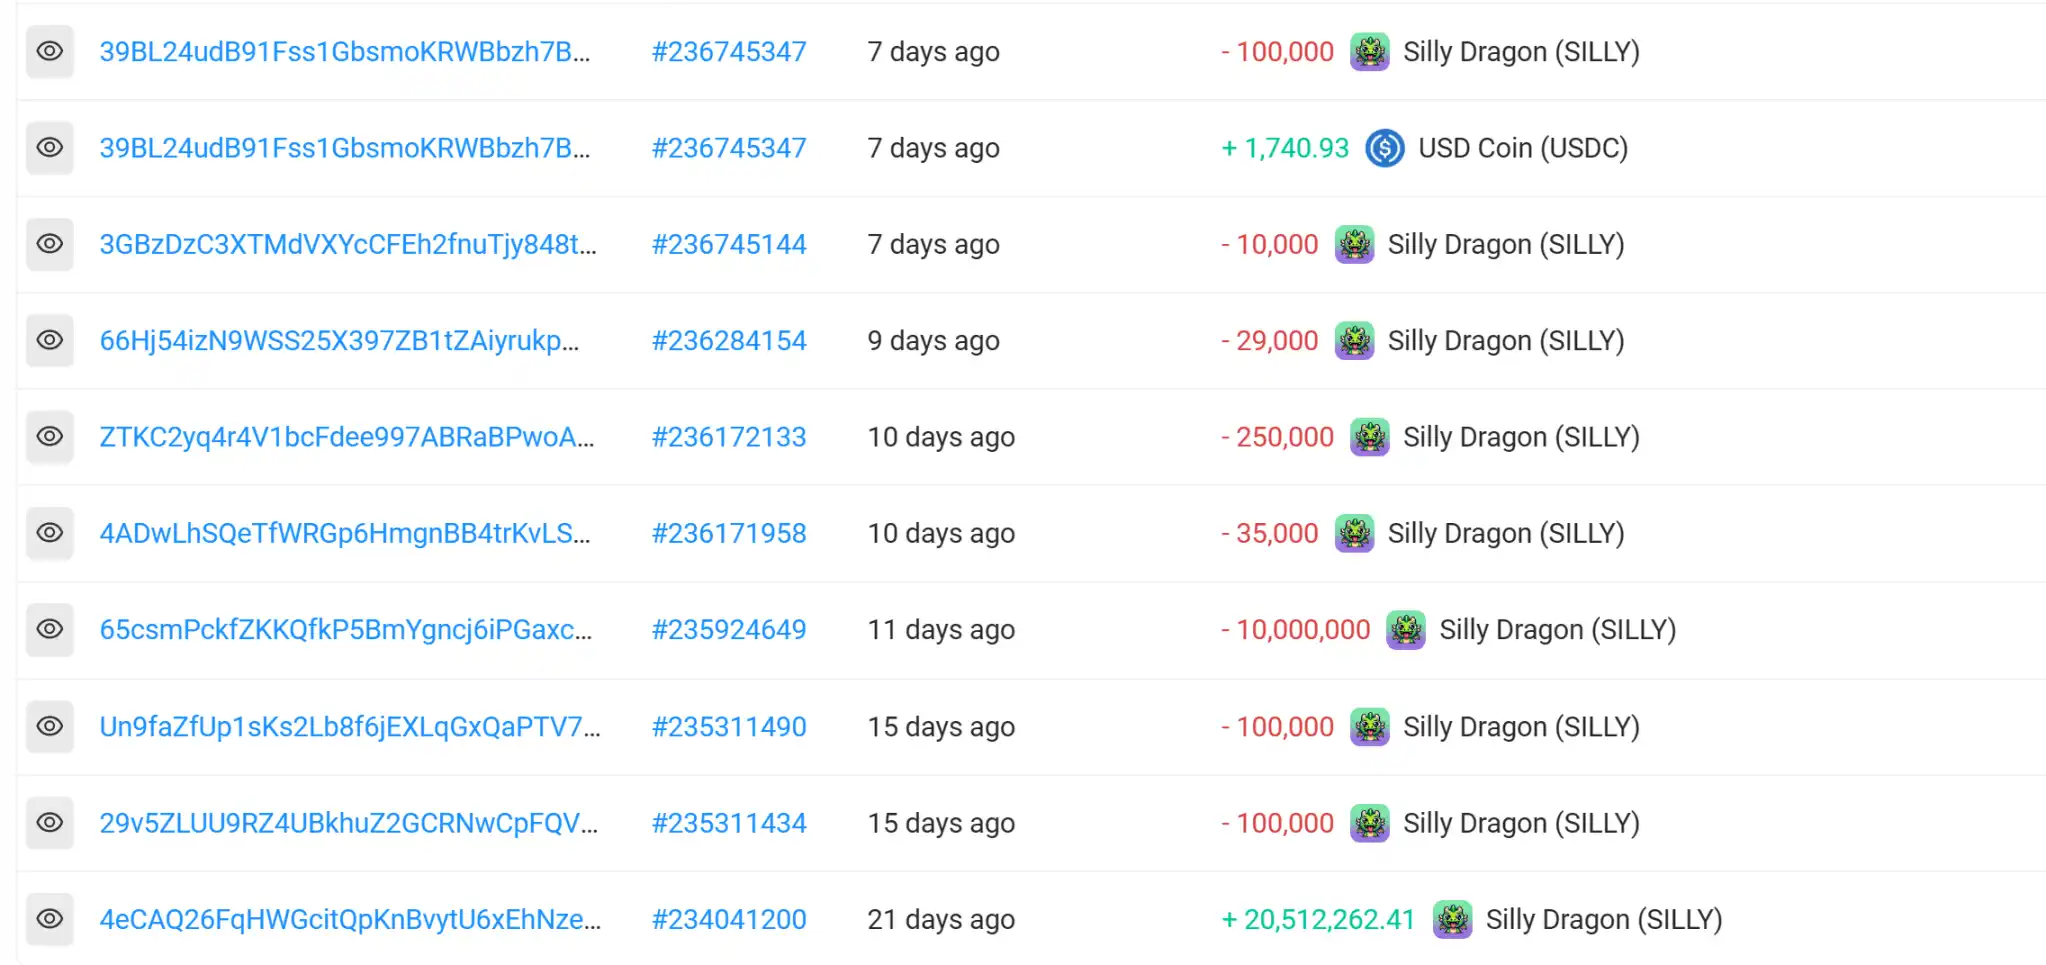
Task: Click the Silly Dragon icon next to -10,000,000
Action: tap(1405, 630)
